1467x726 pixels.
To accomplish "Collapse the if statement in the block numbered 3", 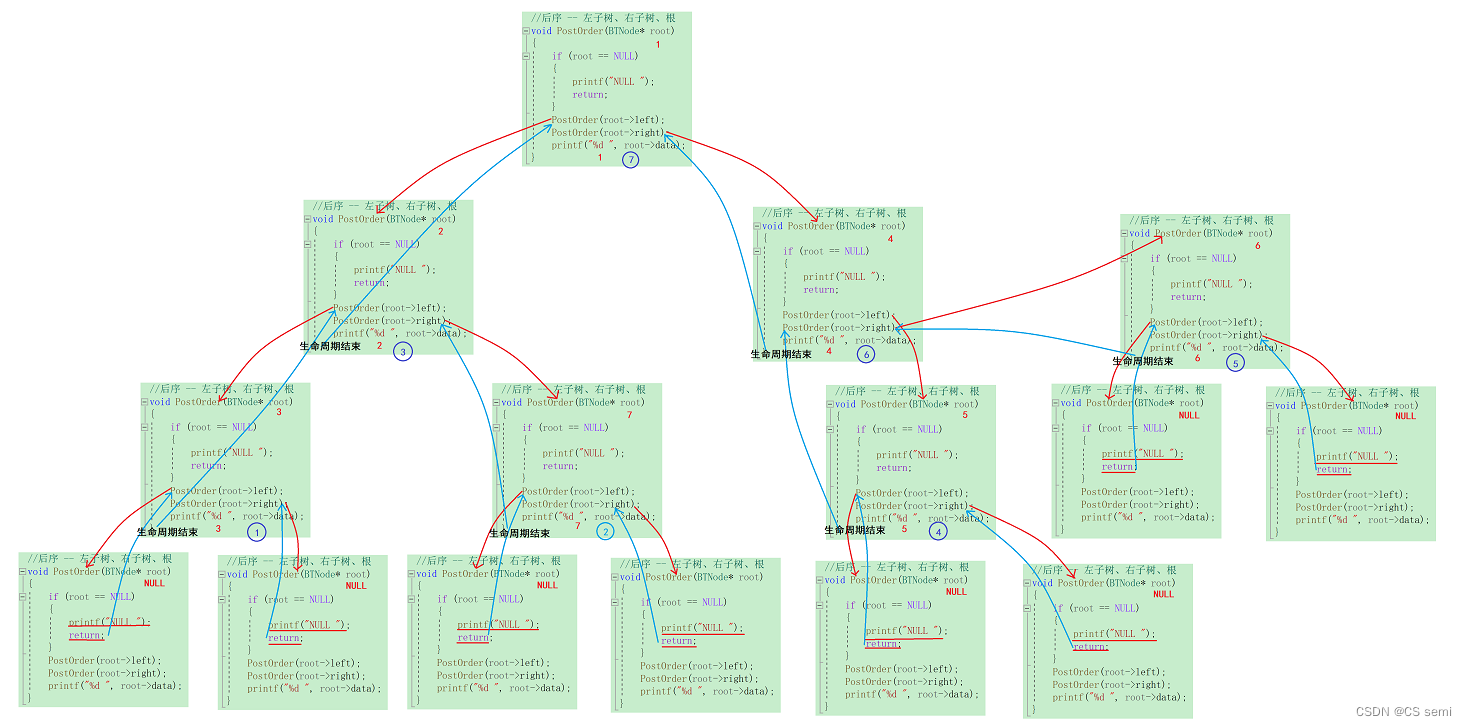I will 145,427.
